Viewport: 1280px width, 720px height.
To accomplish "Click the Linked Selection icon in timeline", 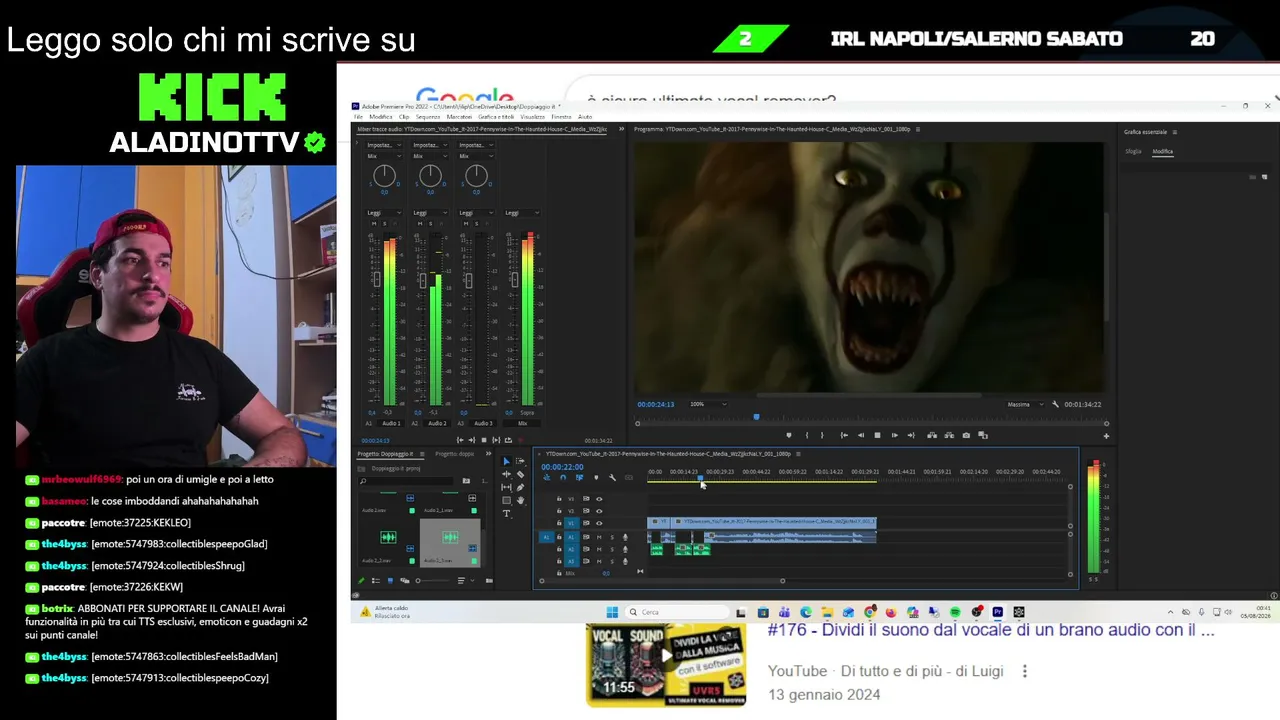I will [579, 478].
